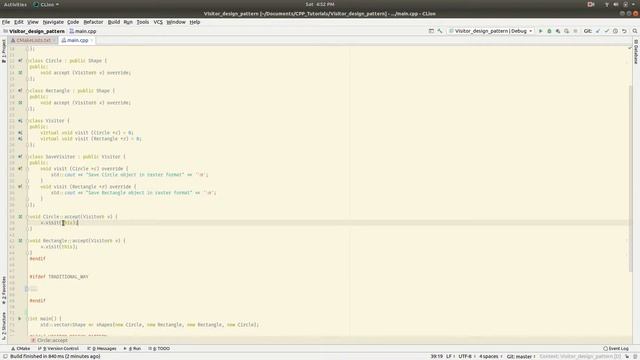
Task: Open the volume tray icon
Action: (x=616, y=4)
